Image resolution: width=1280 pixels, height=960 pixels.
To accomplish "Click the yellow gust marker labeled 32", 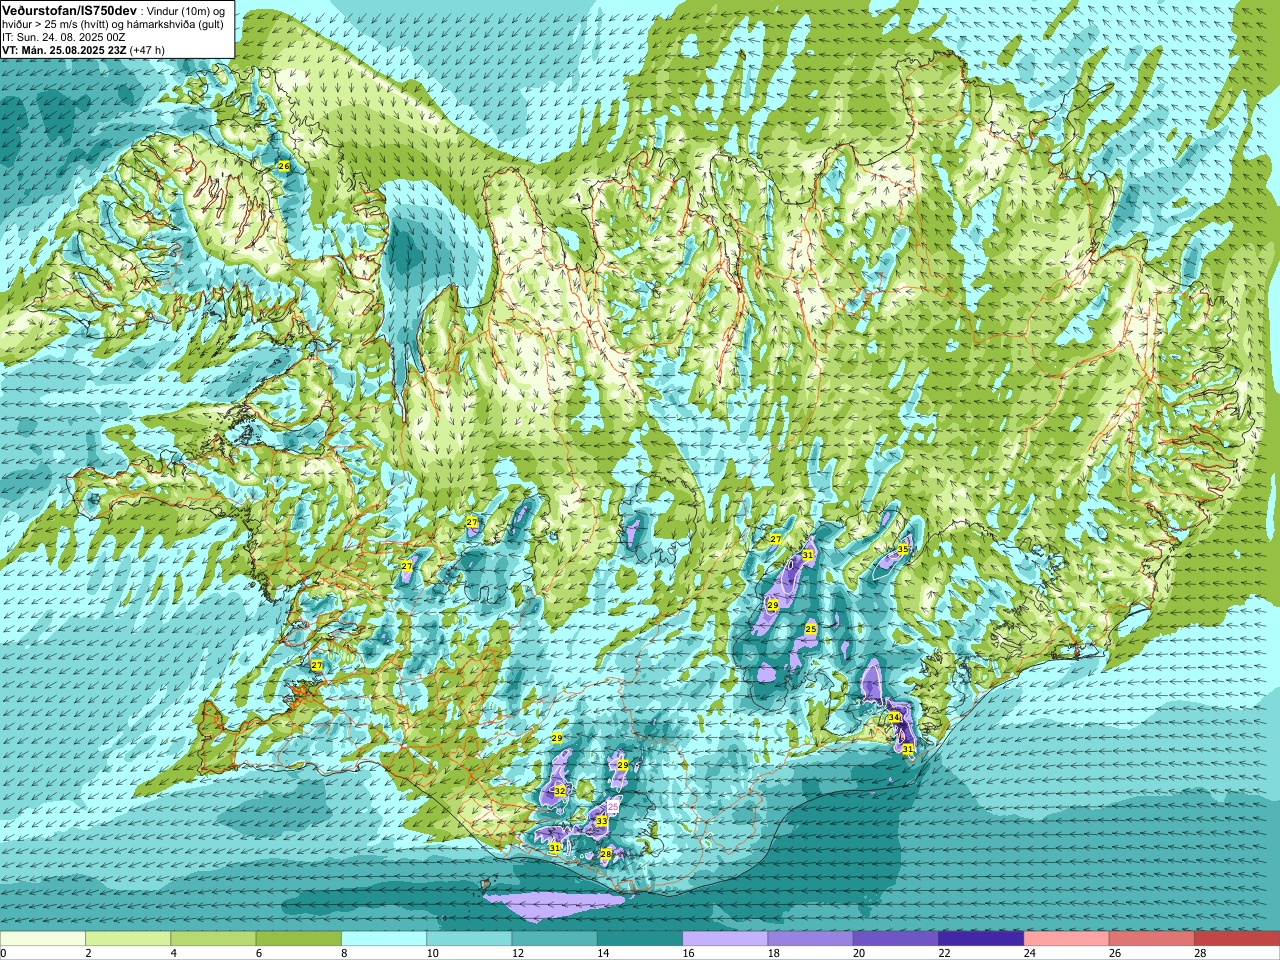I will point(560,791).
